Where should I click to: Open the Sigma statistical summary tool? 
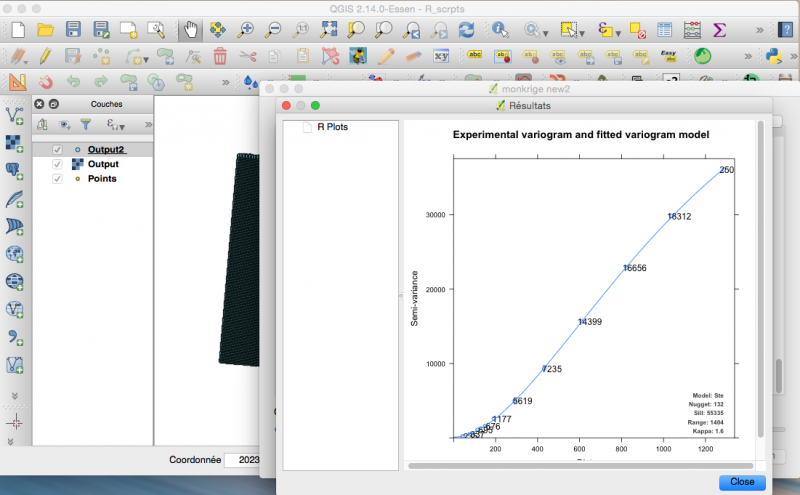pos(719,29)
